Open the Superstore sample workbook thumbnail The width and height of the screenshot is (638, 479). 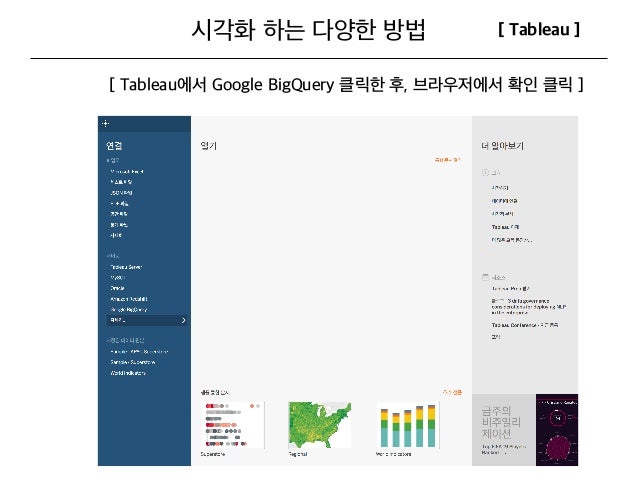[232, 425]
